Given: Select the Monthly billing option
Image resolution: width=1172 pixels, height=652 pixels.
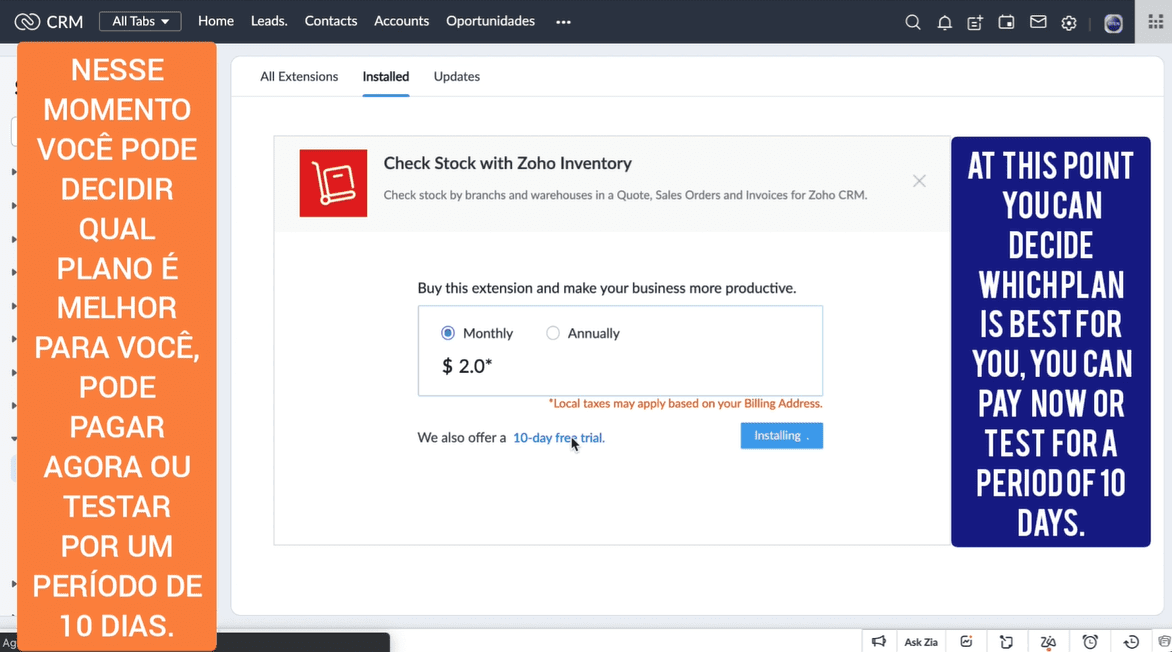Looking at the screenshot, I should coord(448,333).
